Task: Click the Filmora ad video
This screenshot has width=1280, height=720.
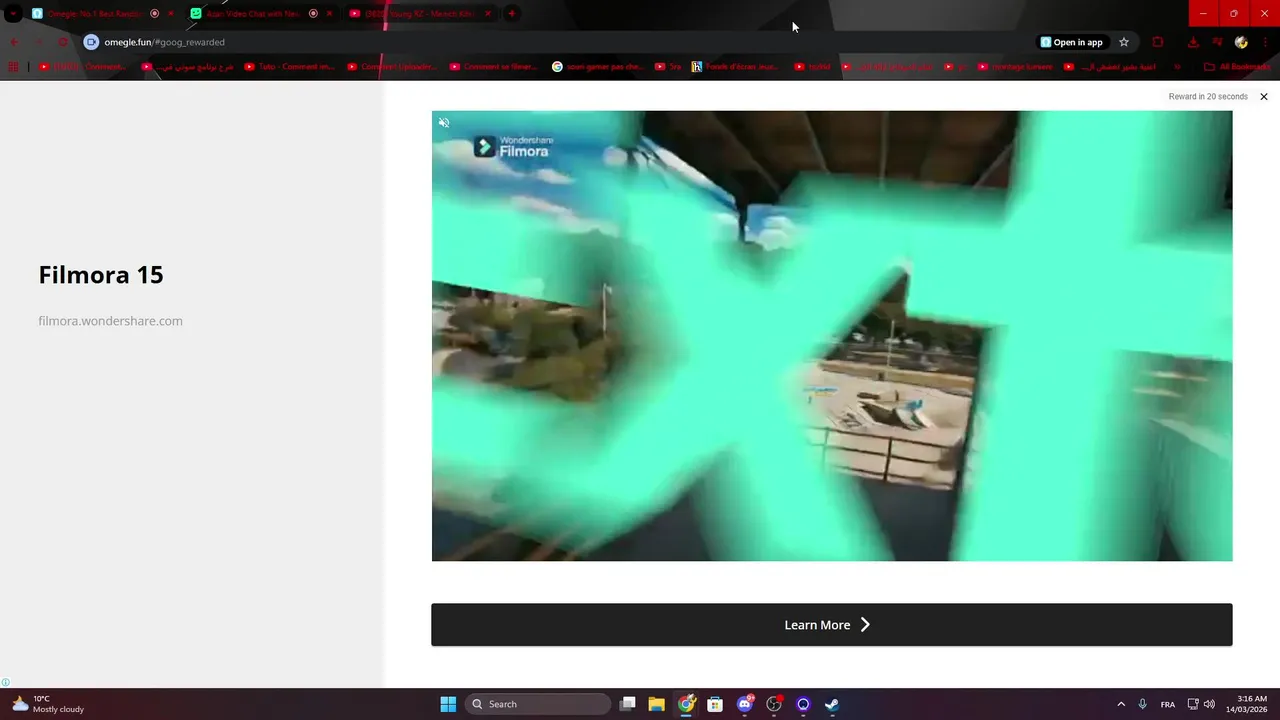Action: pyautogui.click(x=832, y=336)
